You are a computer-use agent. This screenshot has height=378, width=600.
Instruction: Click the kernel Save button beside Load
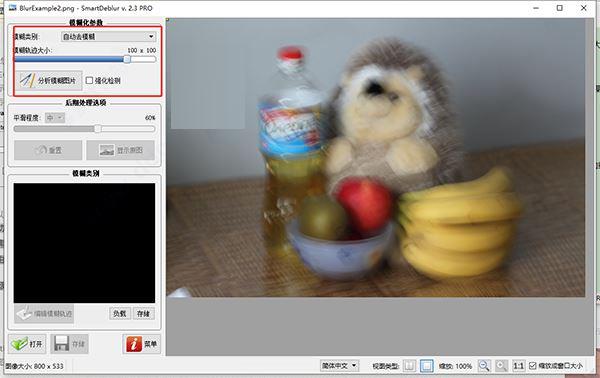coord(143,313)
